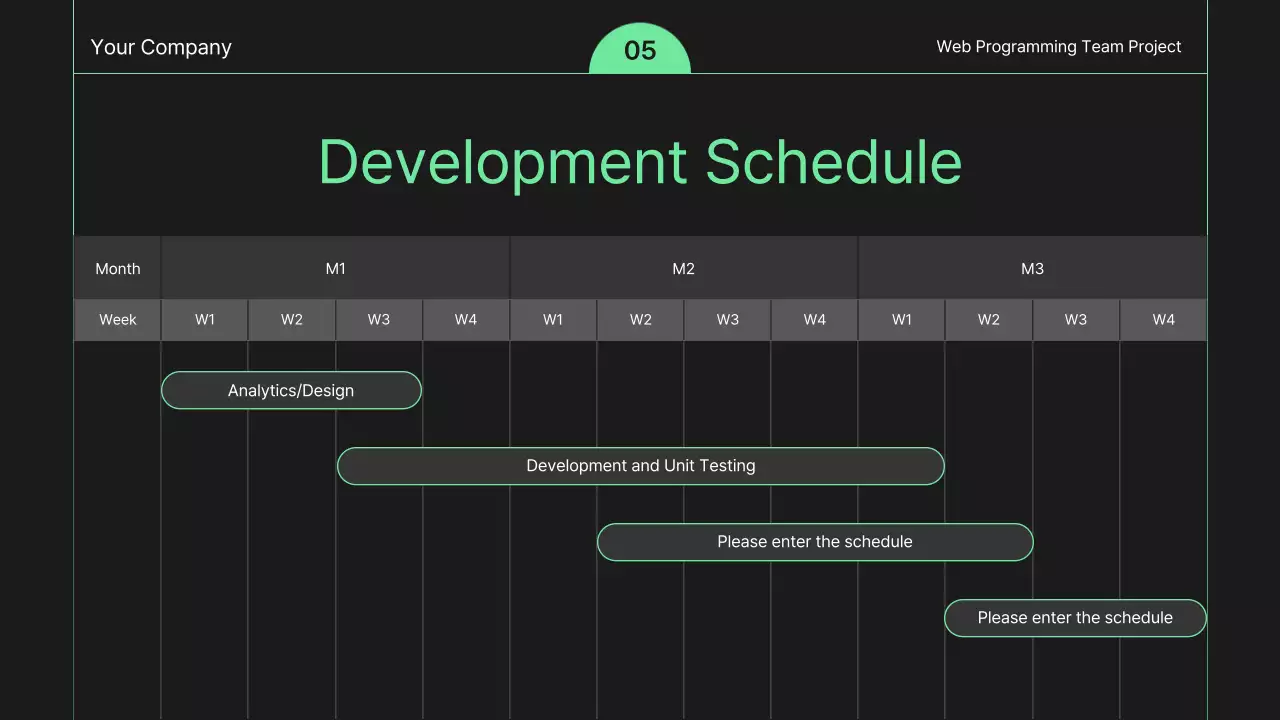The width and height of the screenshot is (1280, 720).
Task: Click the Week row label cell
Action: click(x=118, y=320)
